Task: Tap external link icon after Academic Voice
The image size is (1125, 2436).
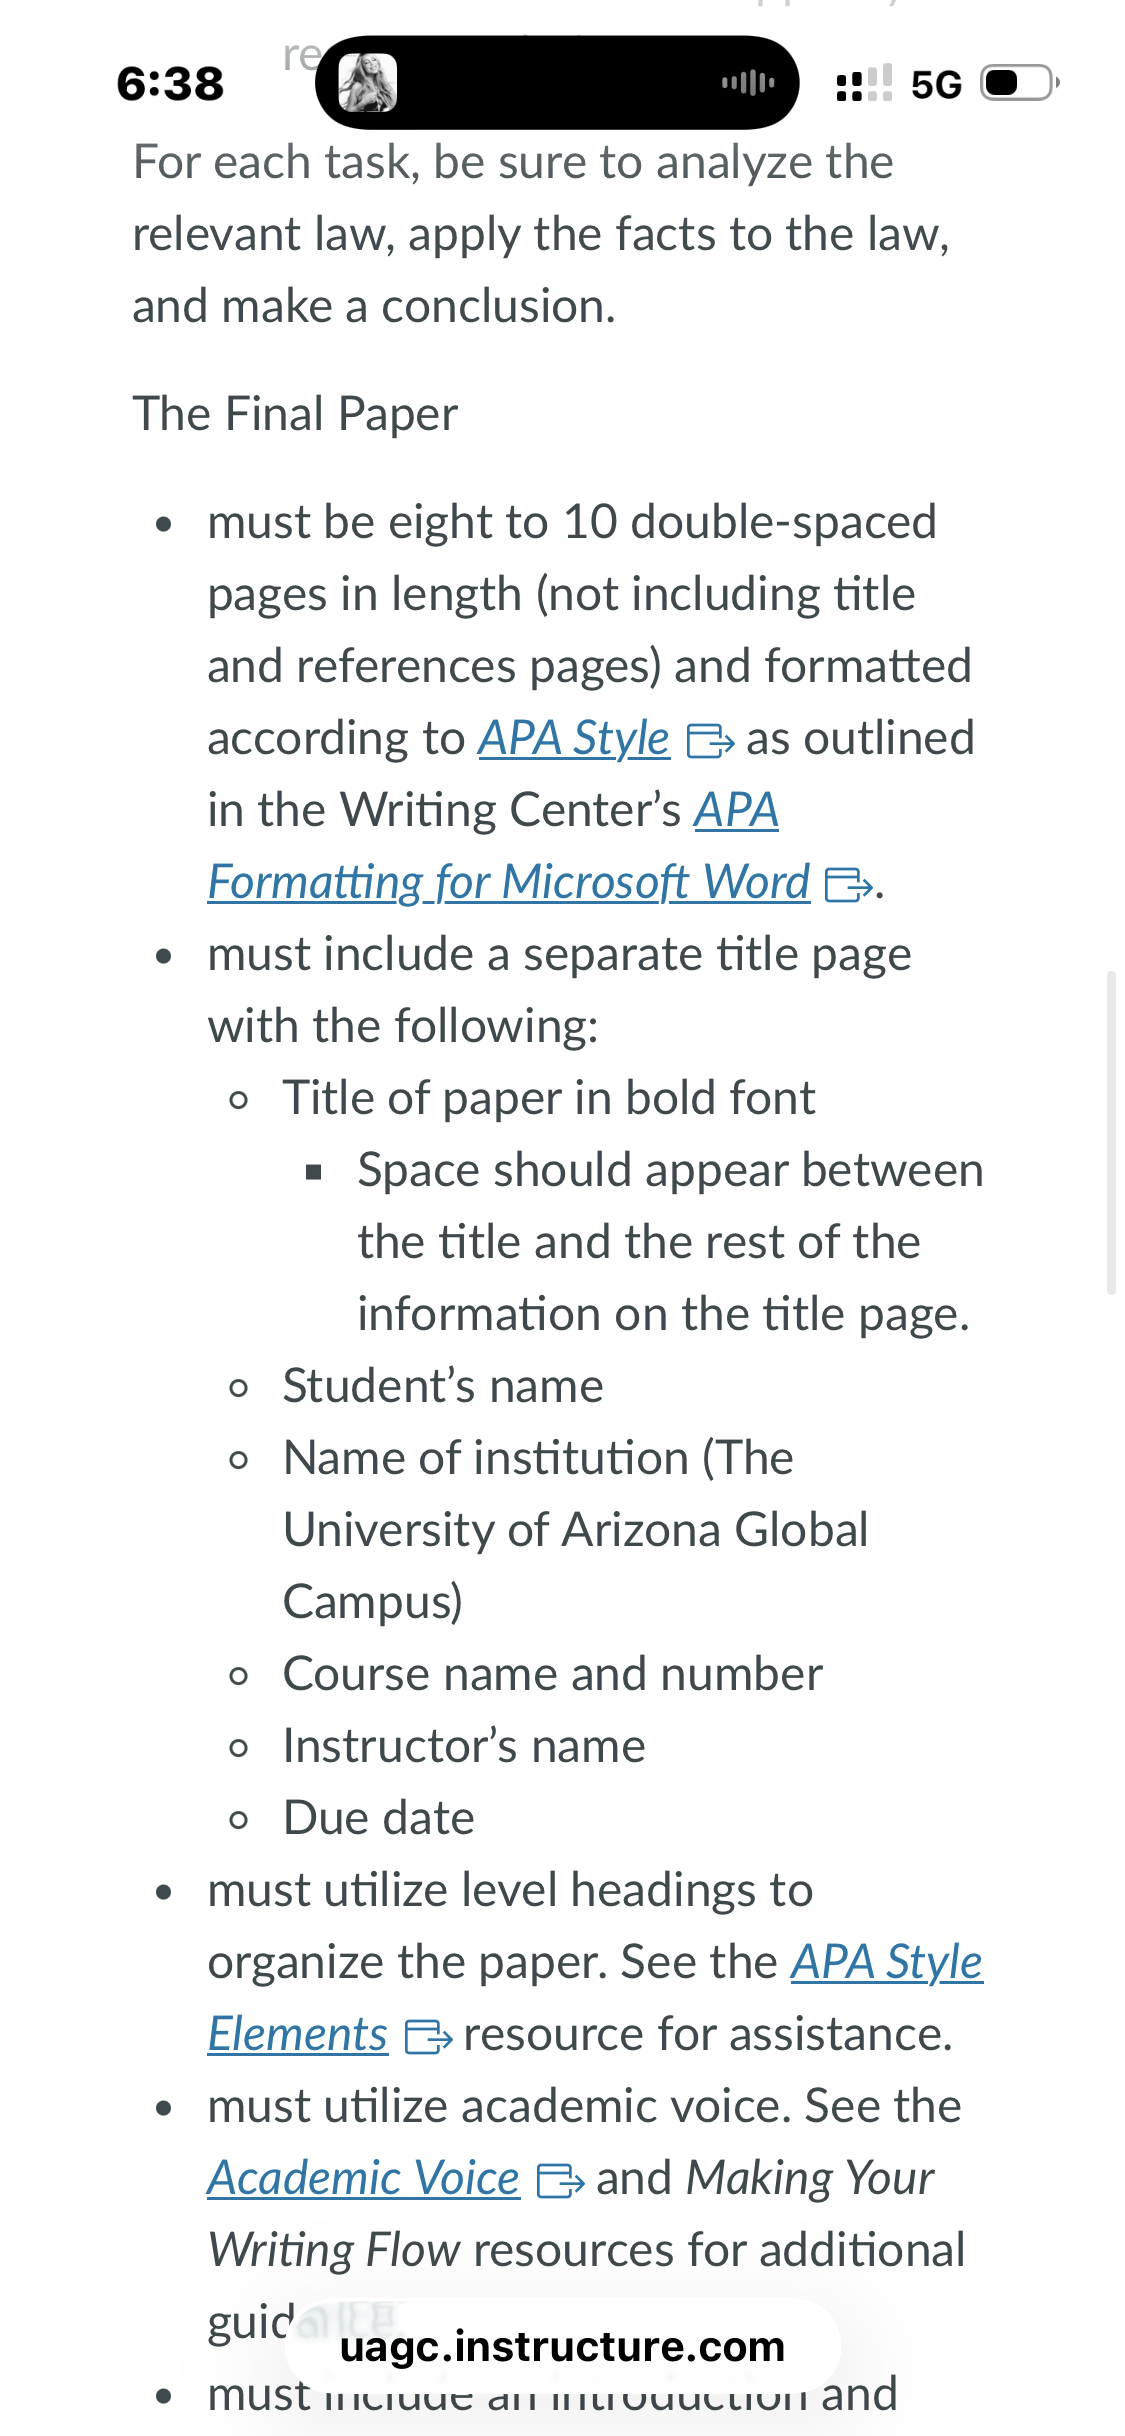Action: tap(561, 2180)
